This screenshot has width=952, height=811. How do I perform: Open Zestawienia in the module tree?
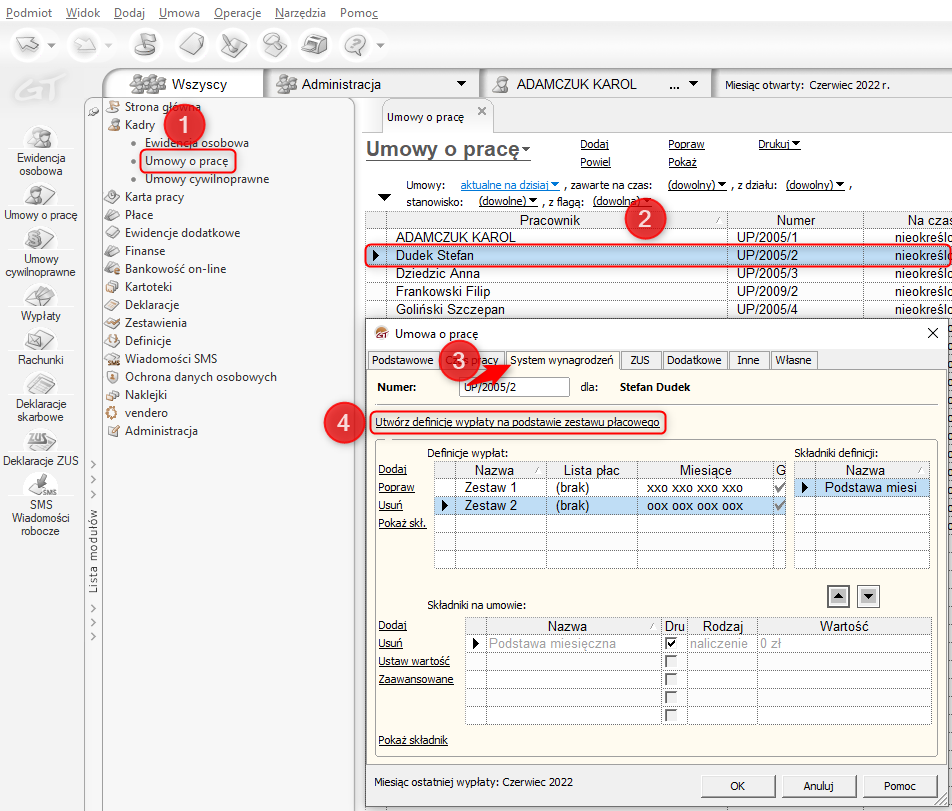155,323
